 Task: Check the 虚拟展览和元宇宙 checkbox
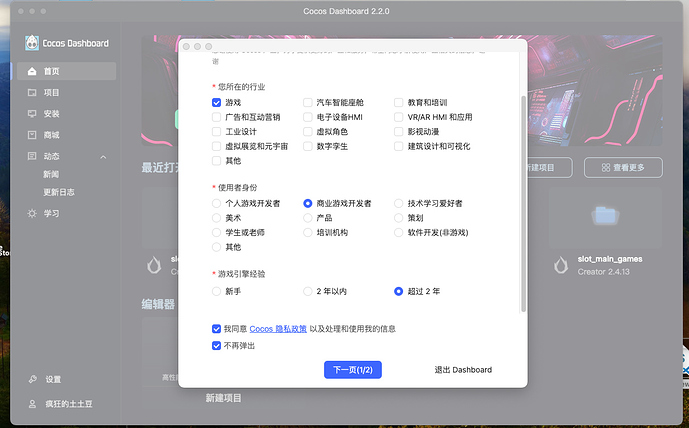tap(216, 146)
